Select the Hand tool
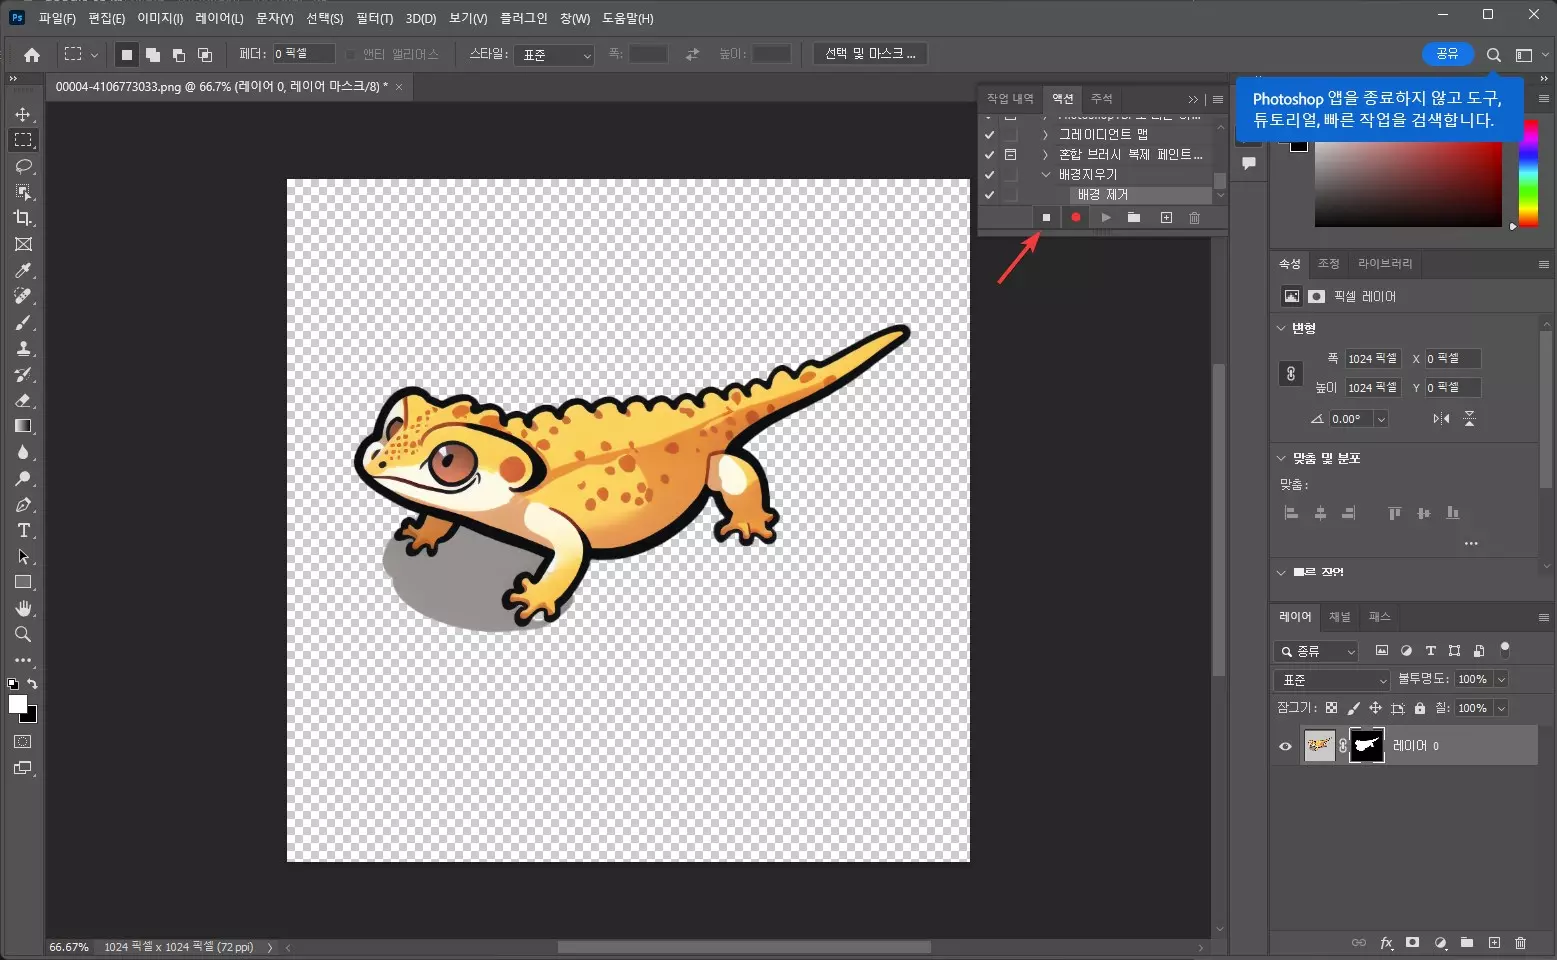Screen dimensions: 1557x960 click(x=23, y=608)
